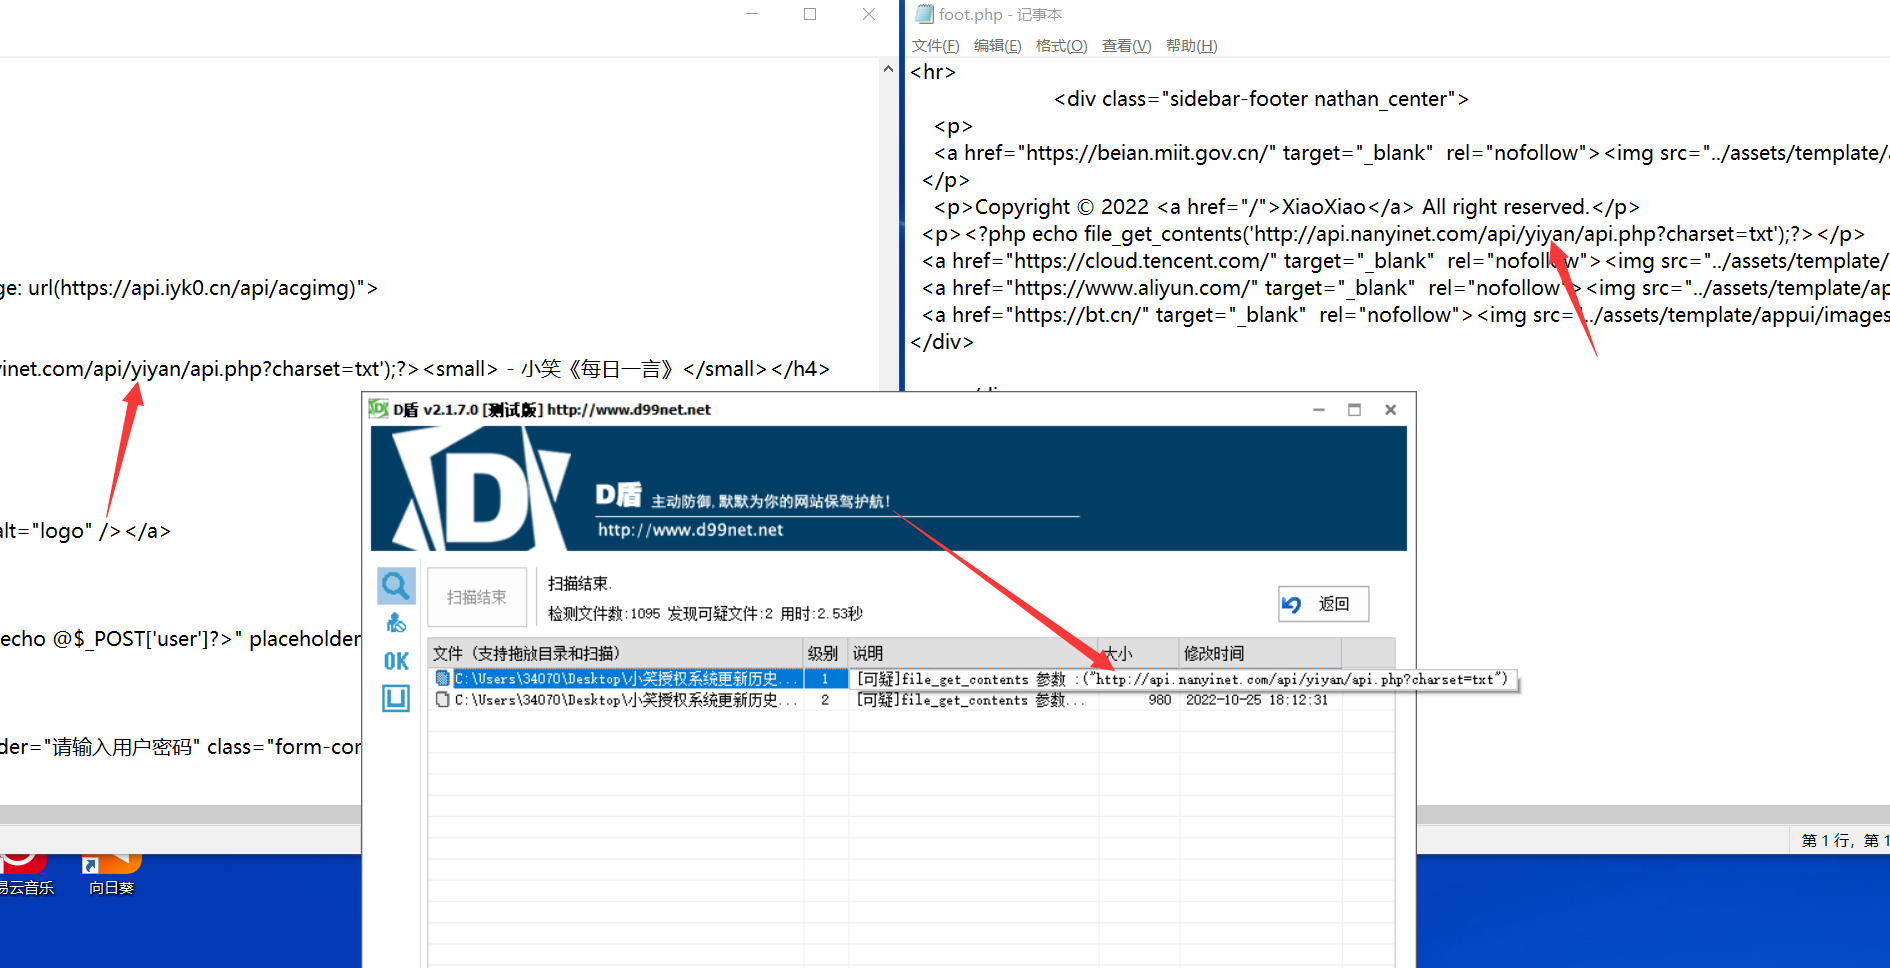1890x968 pixels.
Task: Open the 查看(V) menu in Notepad
Action: (x=1125, y=45)
